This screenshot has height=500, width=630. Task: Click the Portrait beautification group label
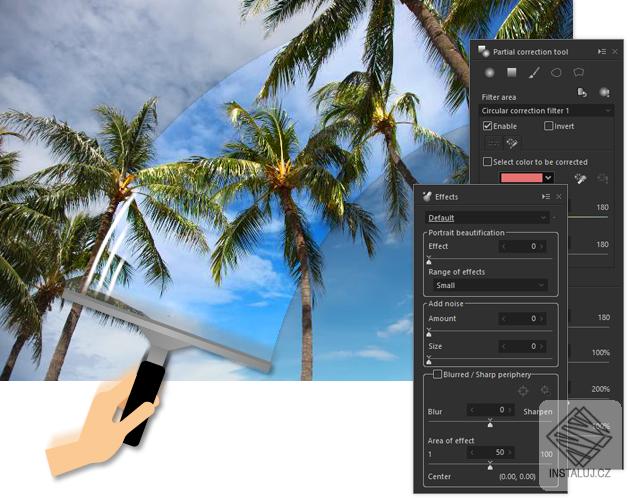466,232
